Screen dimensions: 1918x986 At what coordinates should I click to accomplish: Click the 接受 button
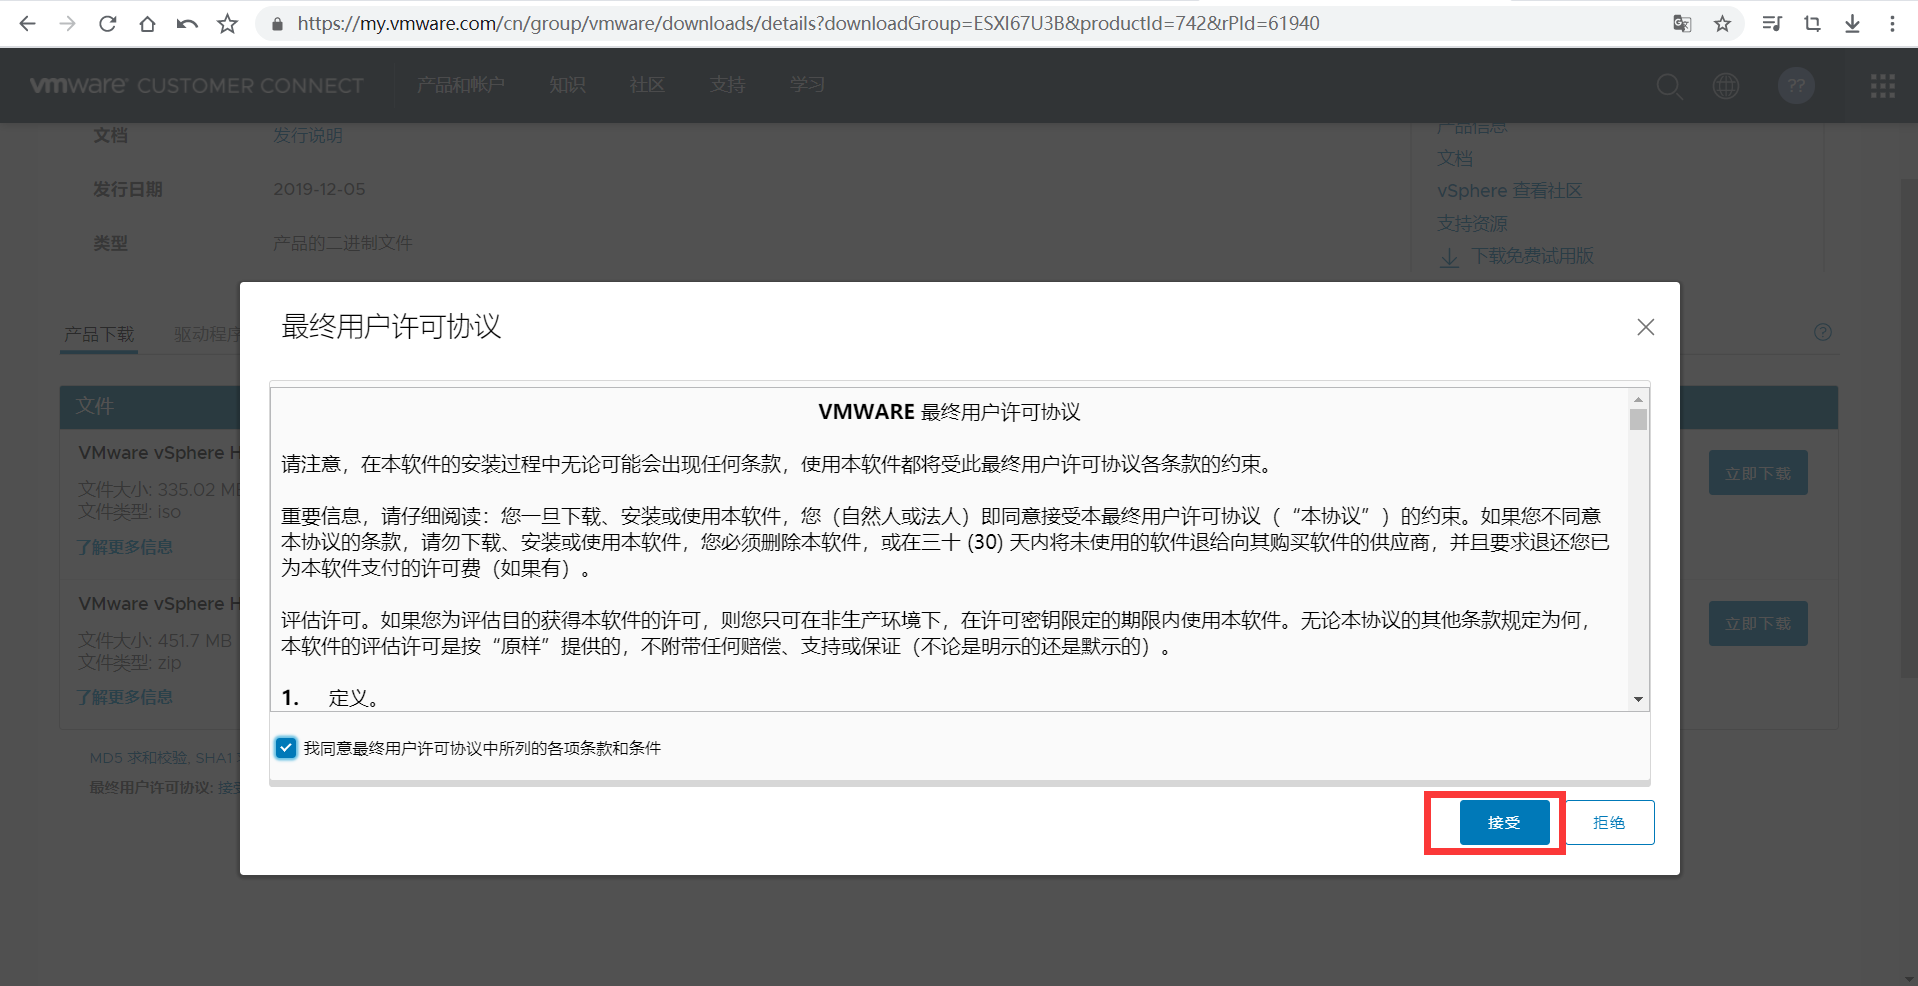coord(1504,822)
